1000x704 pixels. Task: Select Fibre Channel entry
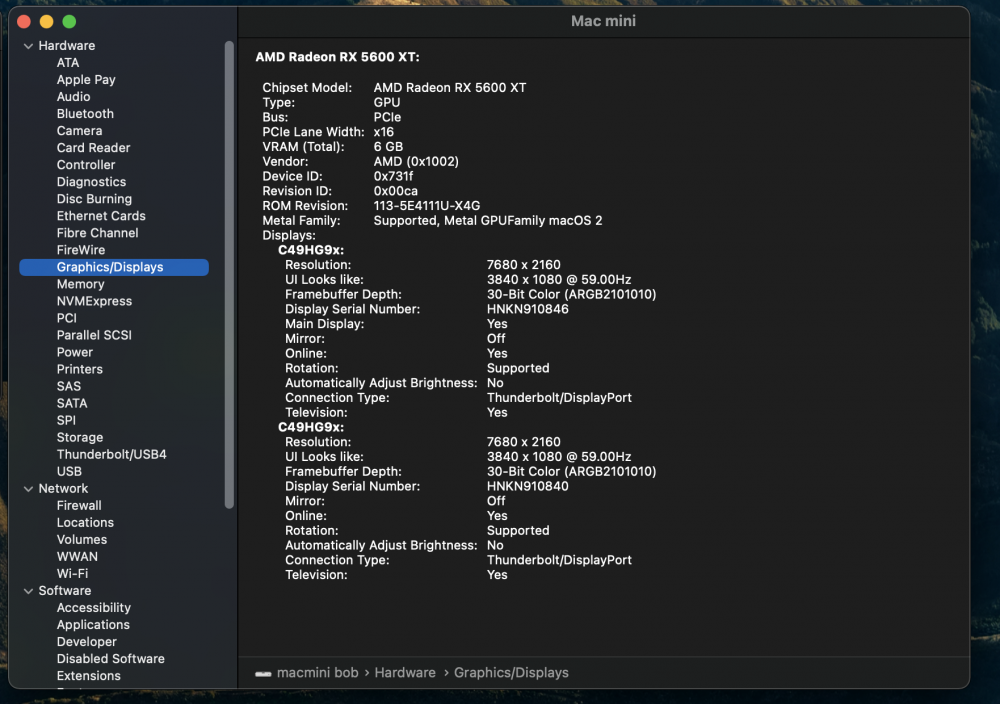(97, 233)
